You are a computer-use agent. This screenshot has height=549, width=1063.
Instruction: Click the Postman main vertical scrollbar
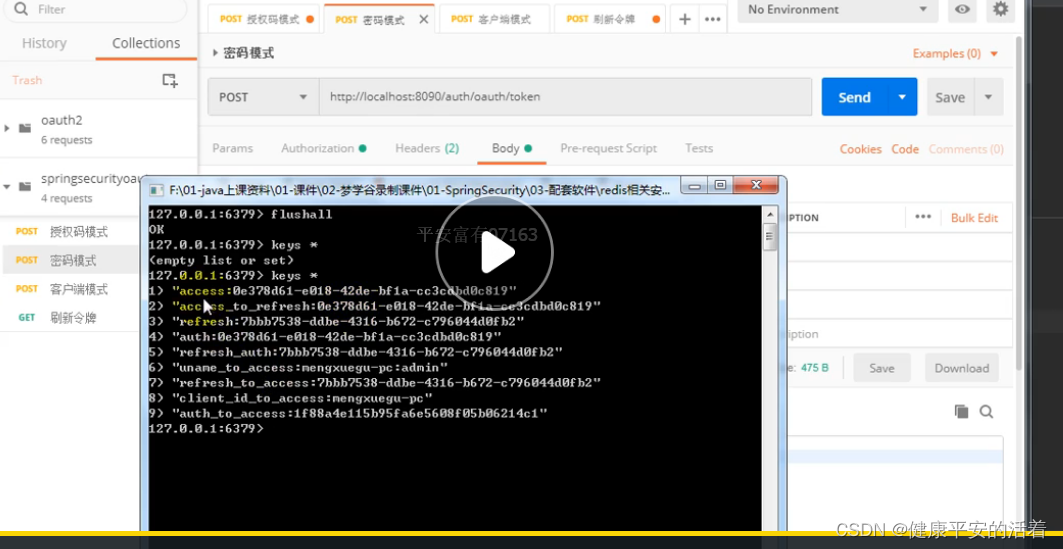1018,203
